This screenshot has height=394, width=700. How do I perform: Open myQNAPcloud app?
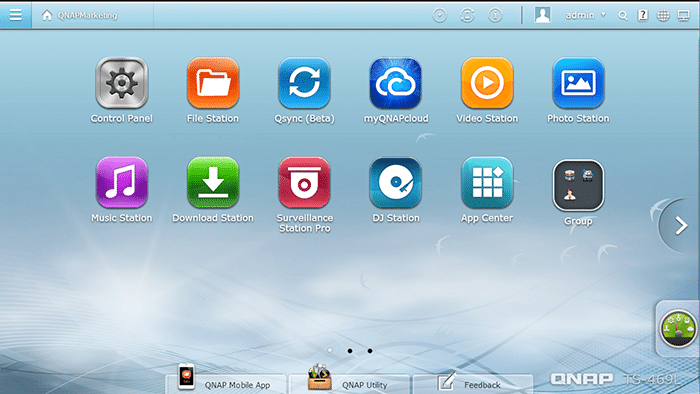click(x=396, y=83)
